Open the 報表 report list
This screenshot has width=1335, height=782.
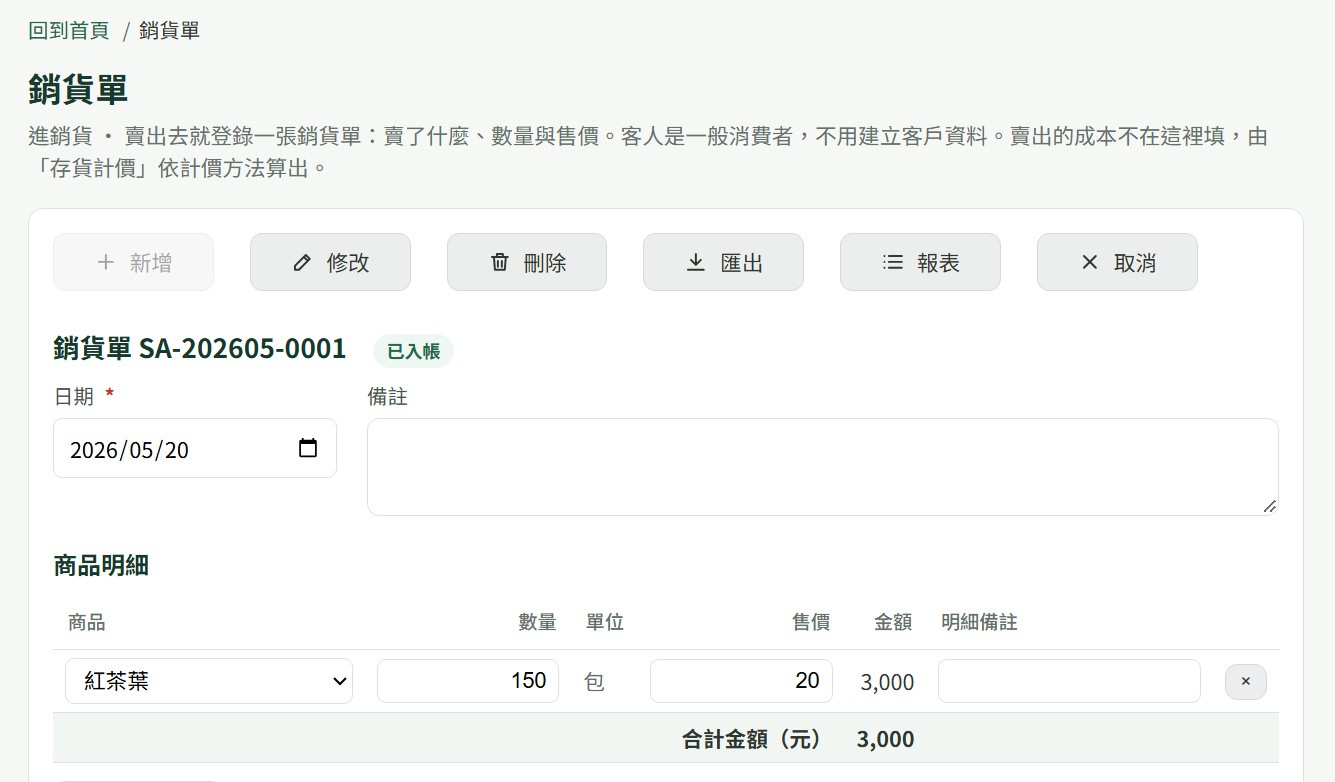click(920, 262)
